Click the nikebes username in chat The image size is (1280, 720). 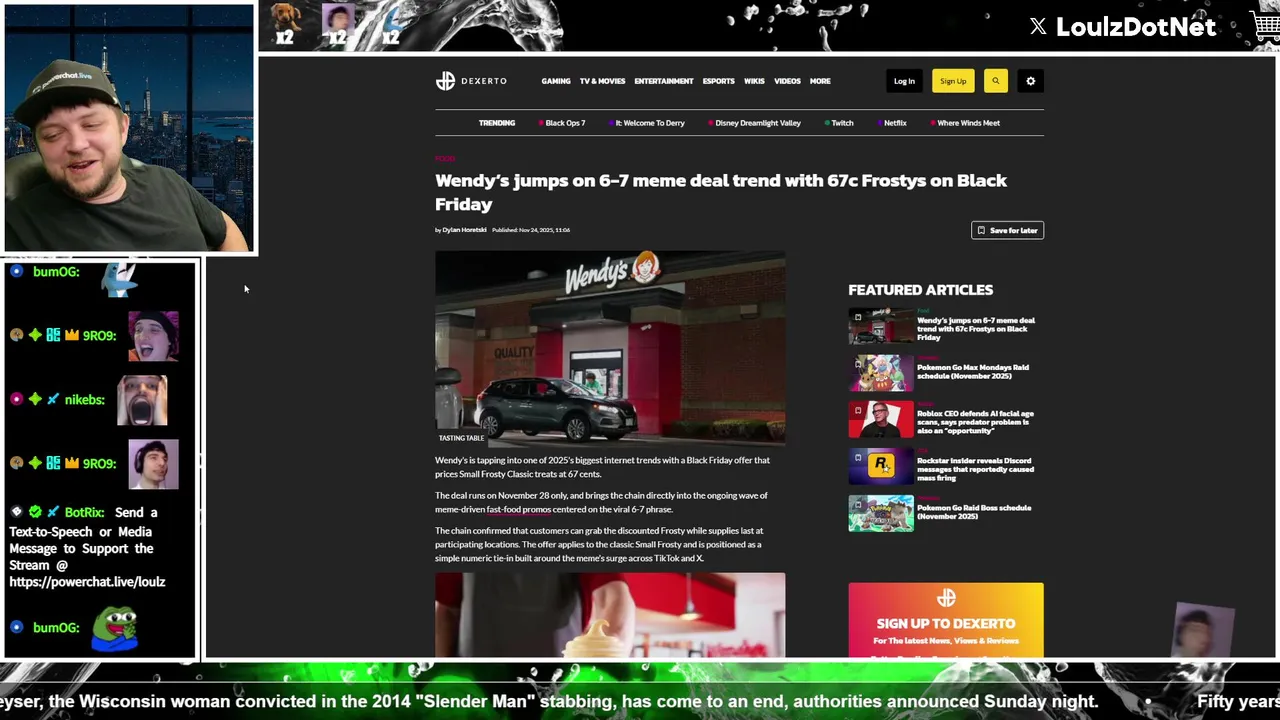click(84, 400)
